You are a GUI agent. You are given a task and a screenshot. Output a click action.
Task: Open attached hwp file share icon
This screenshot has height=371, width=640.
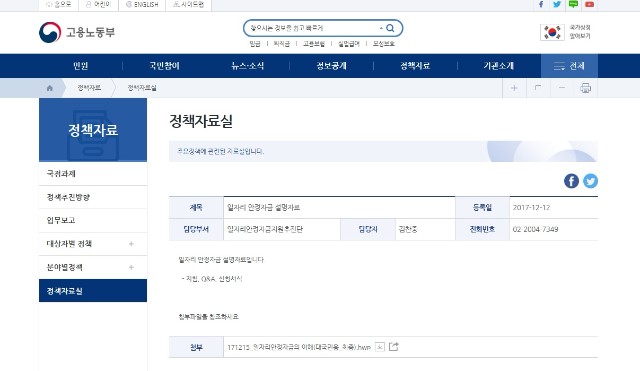393,347
